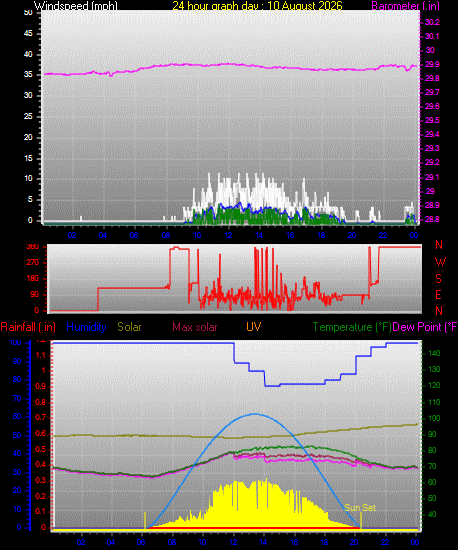The image size is (458, 550).
Task: Click the rainfall axis value '0.5'
Action: [x=41, y=449]
